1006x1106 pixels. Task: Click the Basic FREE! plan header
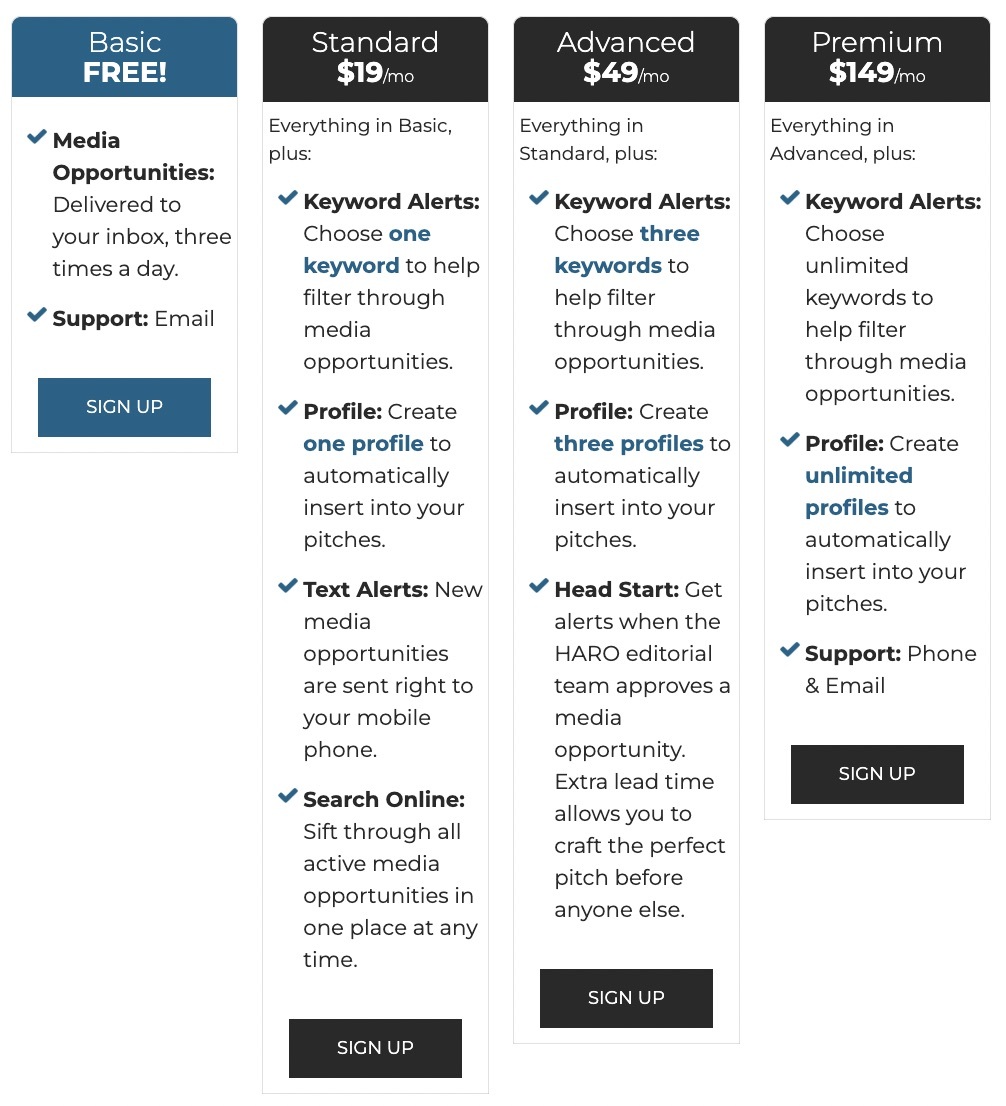124,56
